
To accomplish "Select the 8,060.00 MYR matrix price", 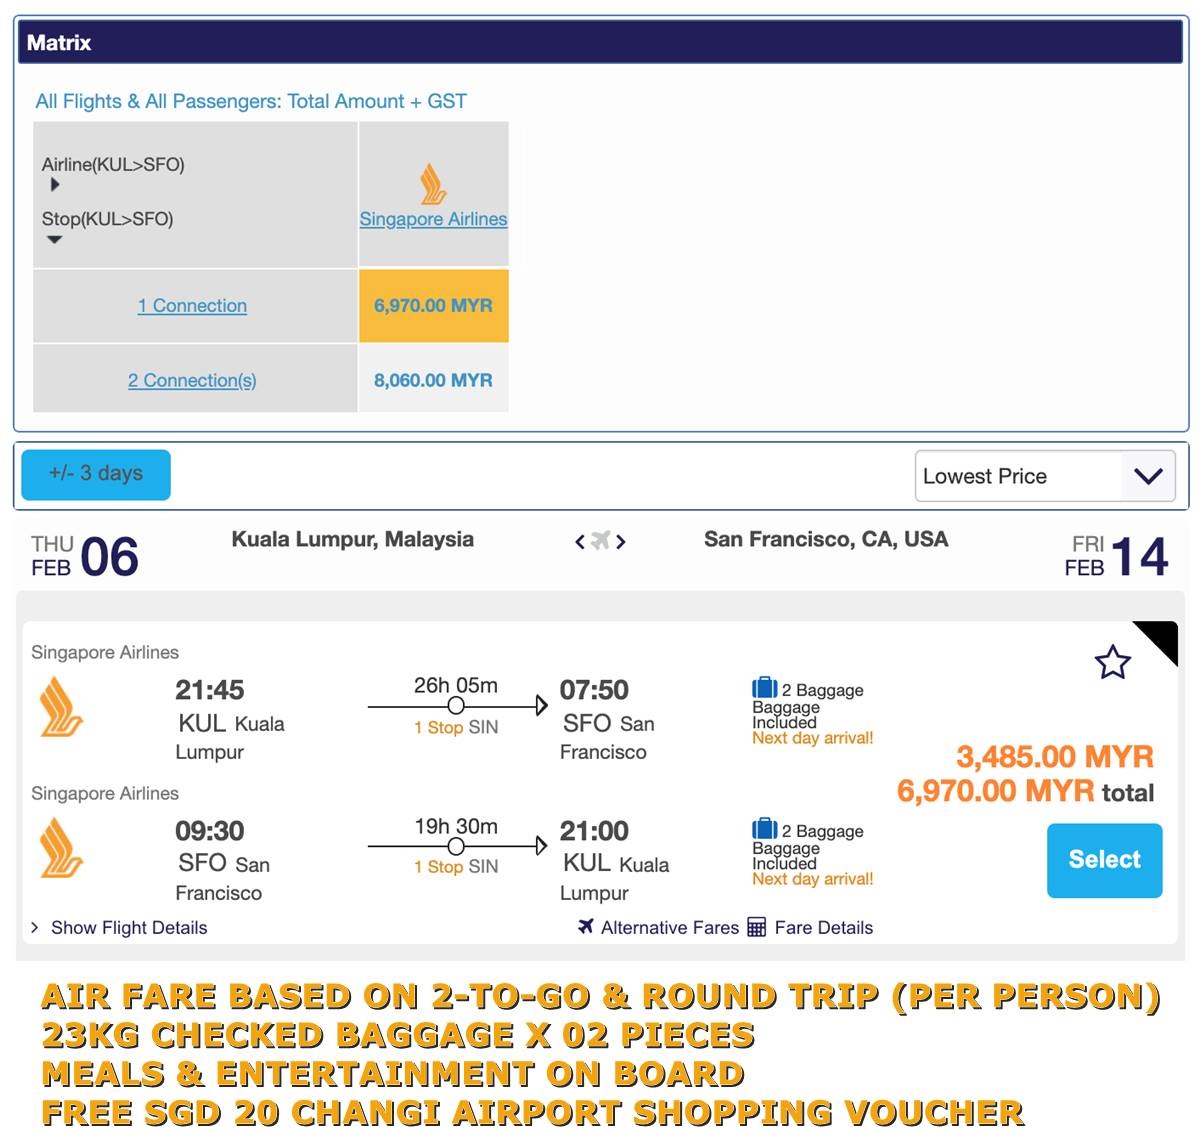I will [433, 380].
